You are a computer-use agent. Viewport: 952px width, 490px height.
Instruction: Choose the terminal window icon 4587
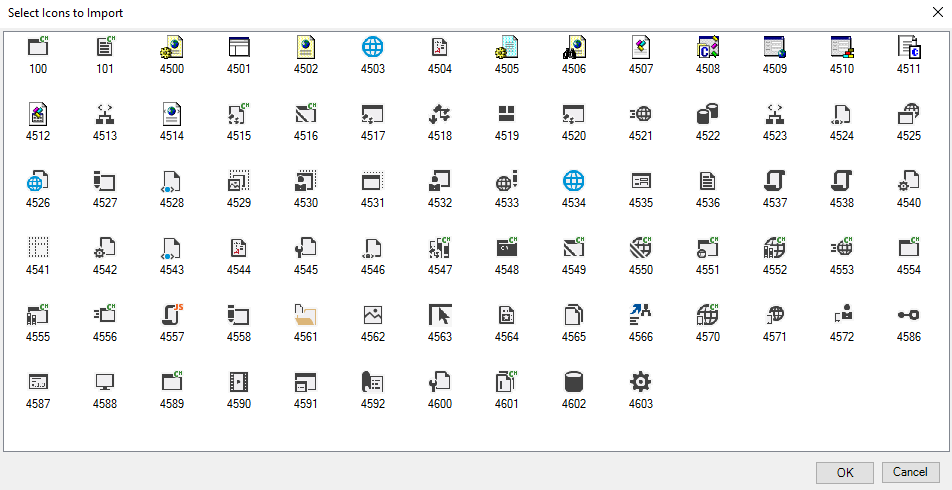[38, 381]
